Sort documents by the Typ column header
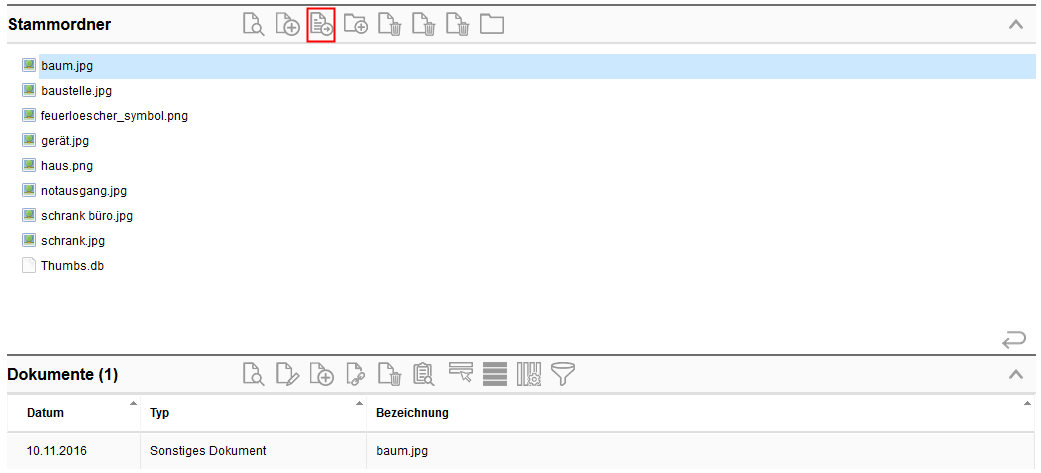Image resolution: width=1041 pixels, height=473 pixels. pos(160,413)
